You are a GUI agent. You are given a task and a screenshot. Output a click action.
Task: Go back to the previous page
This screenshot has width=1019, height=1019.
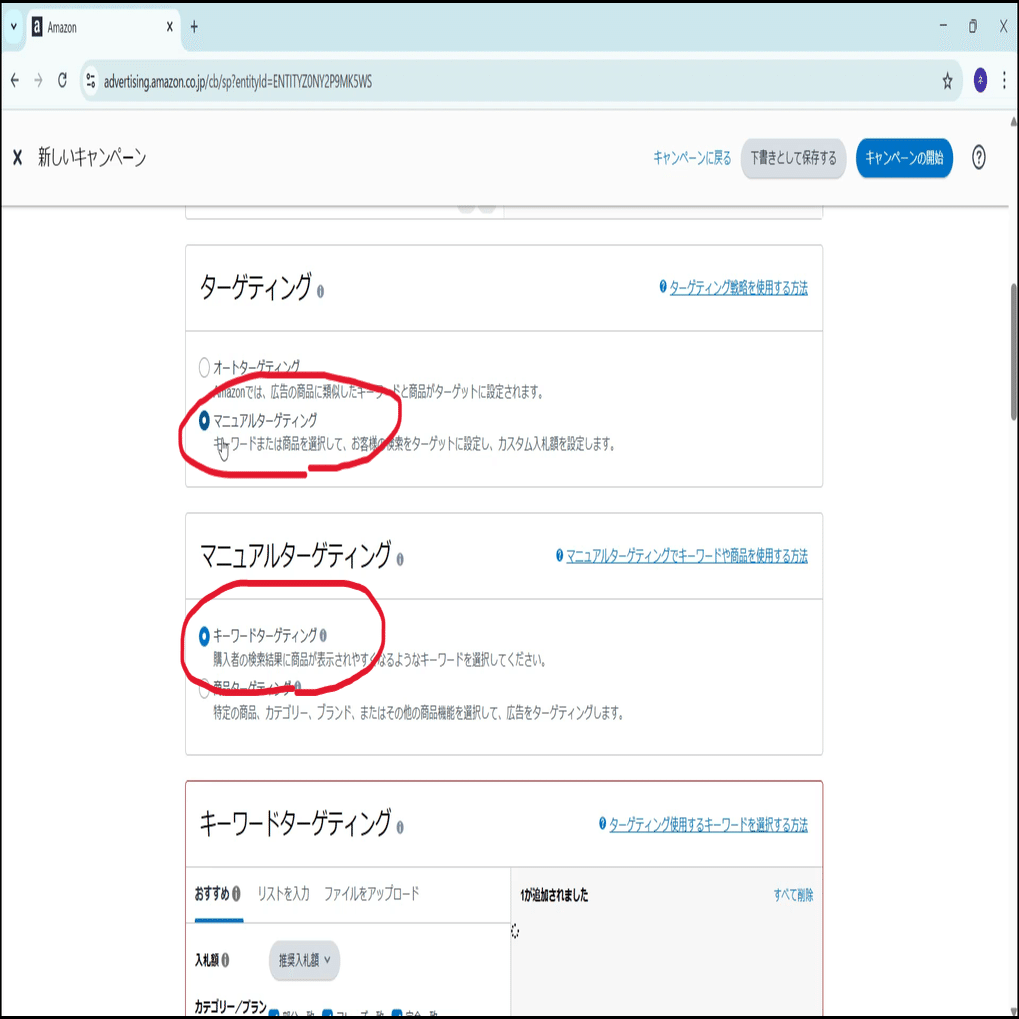click(x=15, y=81)
